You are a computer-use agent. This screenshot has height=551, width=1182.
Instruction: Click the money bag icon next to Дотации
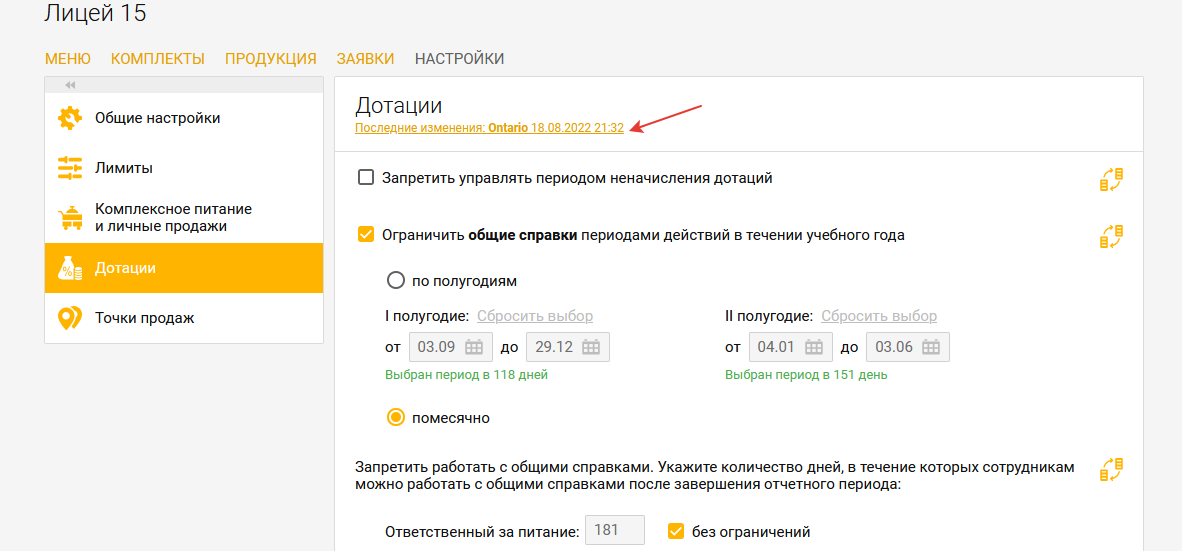70,268
